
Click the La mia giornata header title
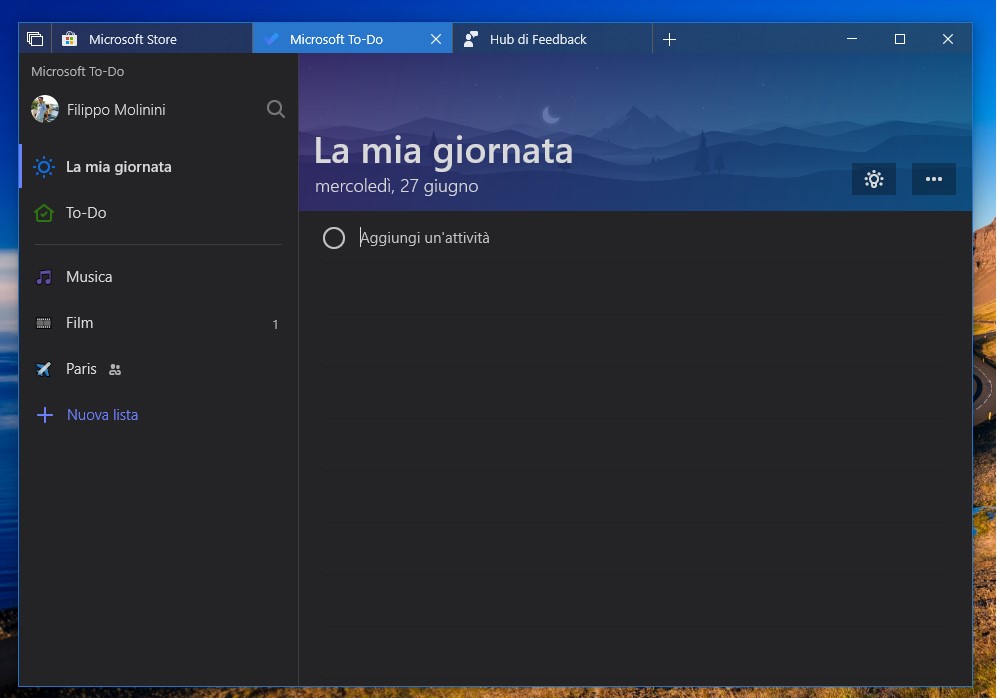[443, 151]
